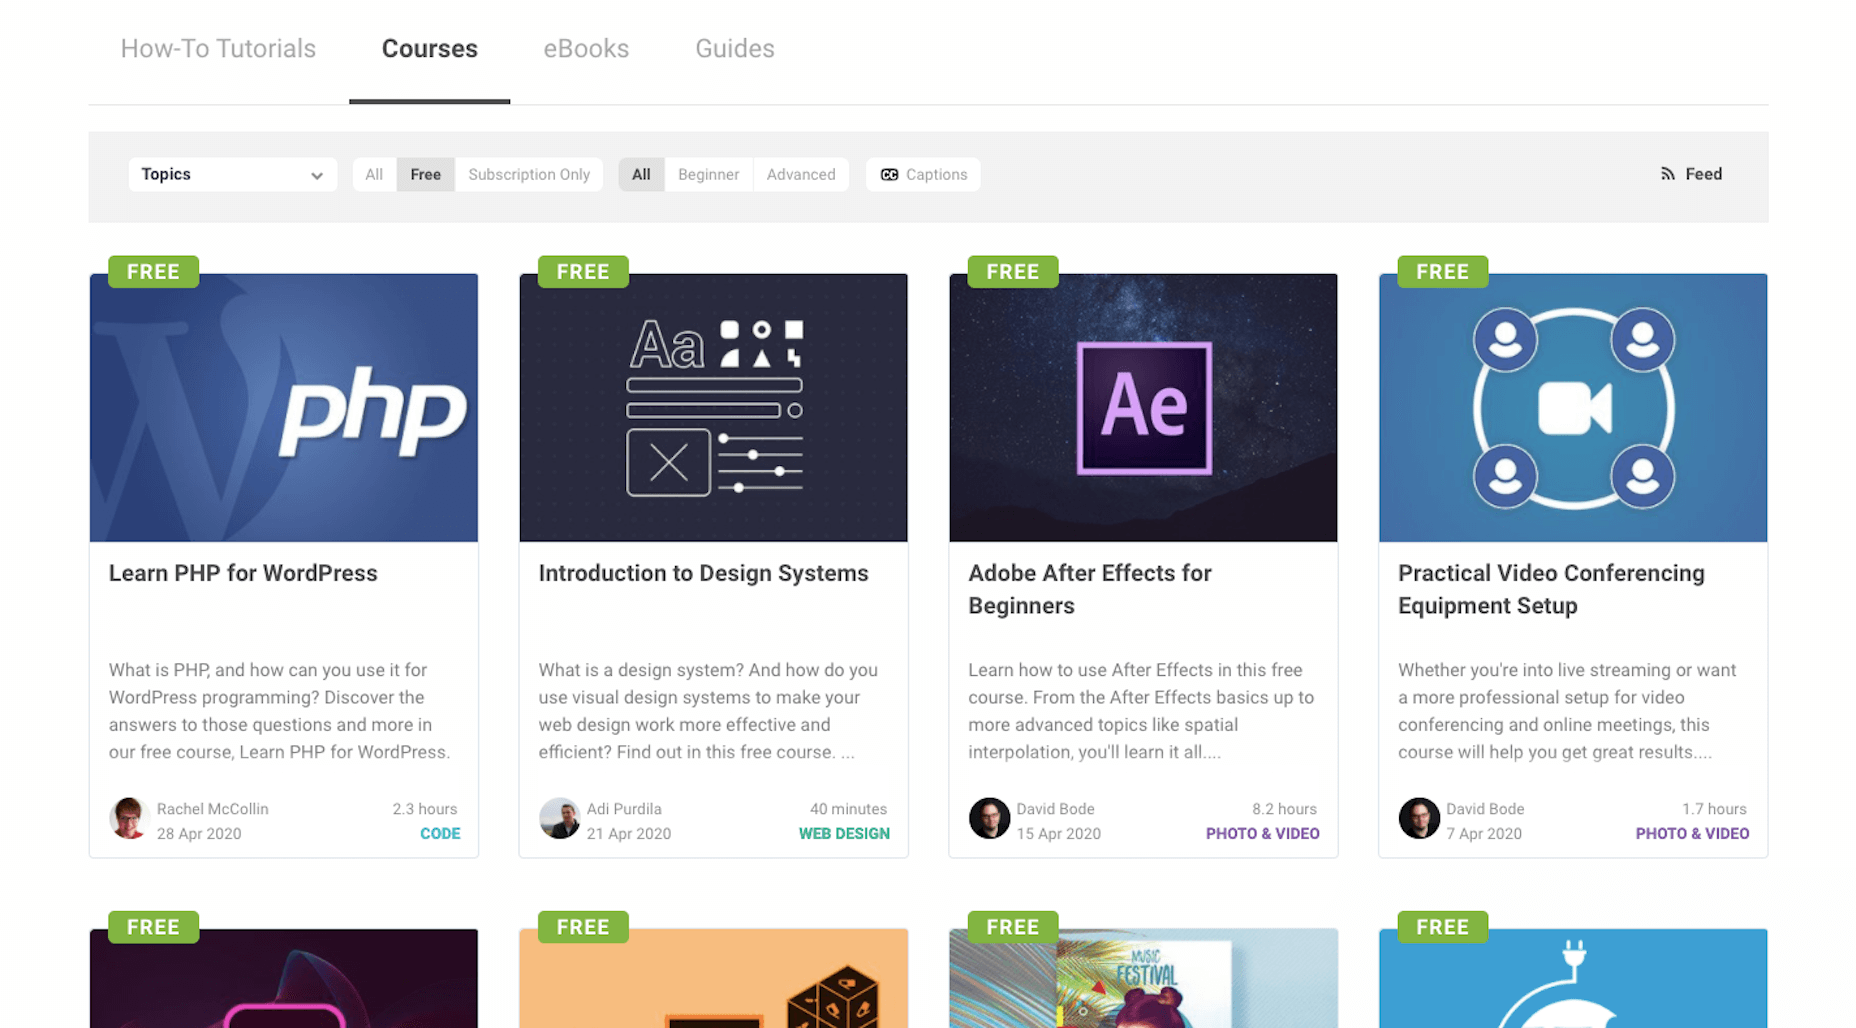Open the WEB DESIGN category link
The height and width of the screenshot is (1028, 1856).
tap(844, 833)
